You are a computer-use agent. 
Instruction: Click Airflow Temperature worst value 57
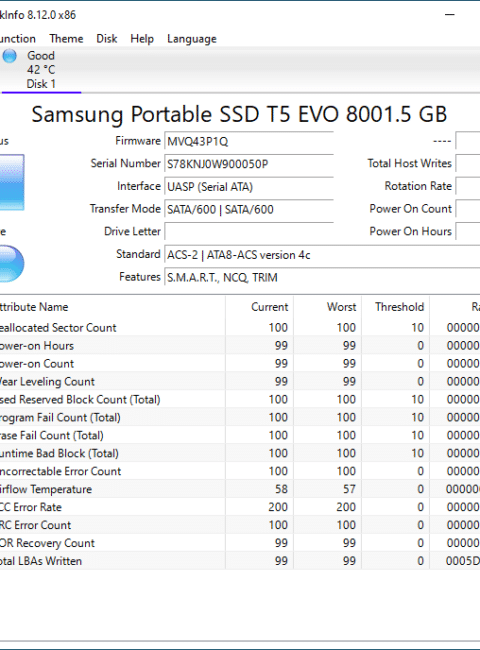pyautogui.click(x=349, y=489)
